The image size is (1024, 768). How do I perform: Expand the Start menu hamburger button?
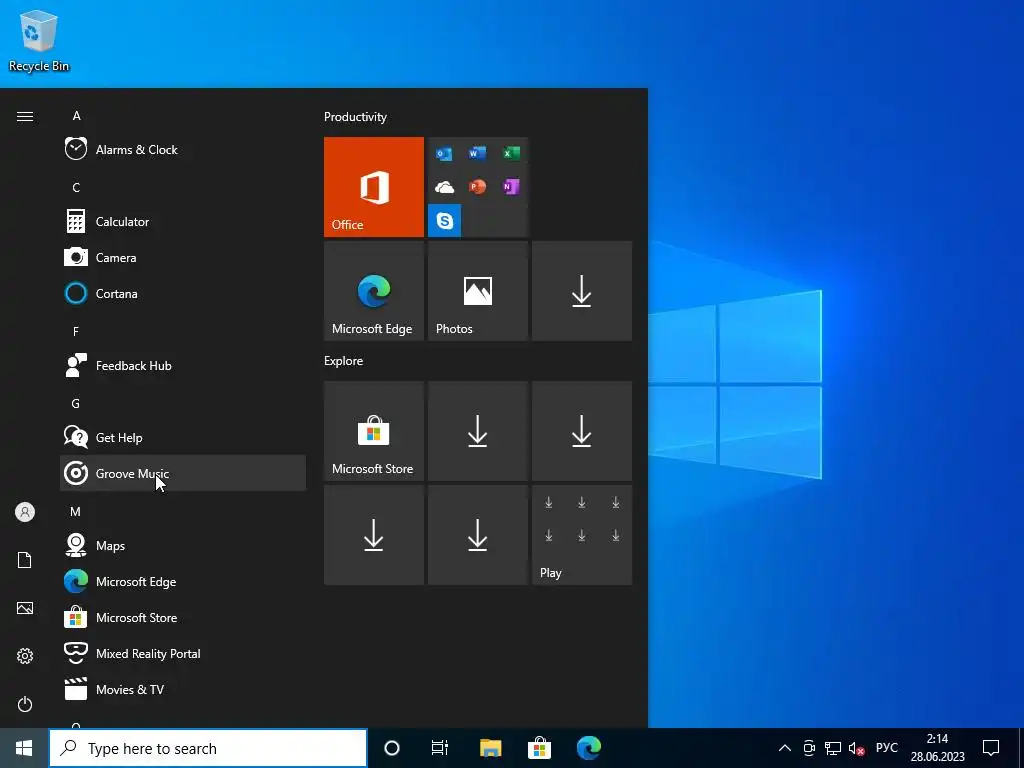click(x=25, y=116)
